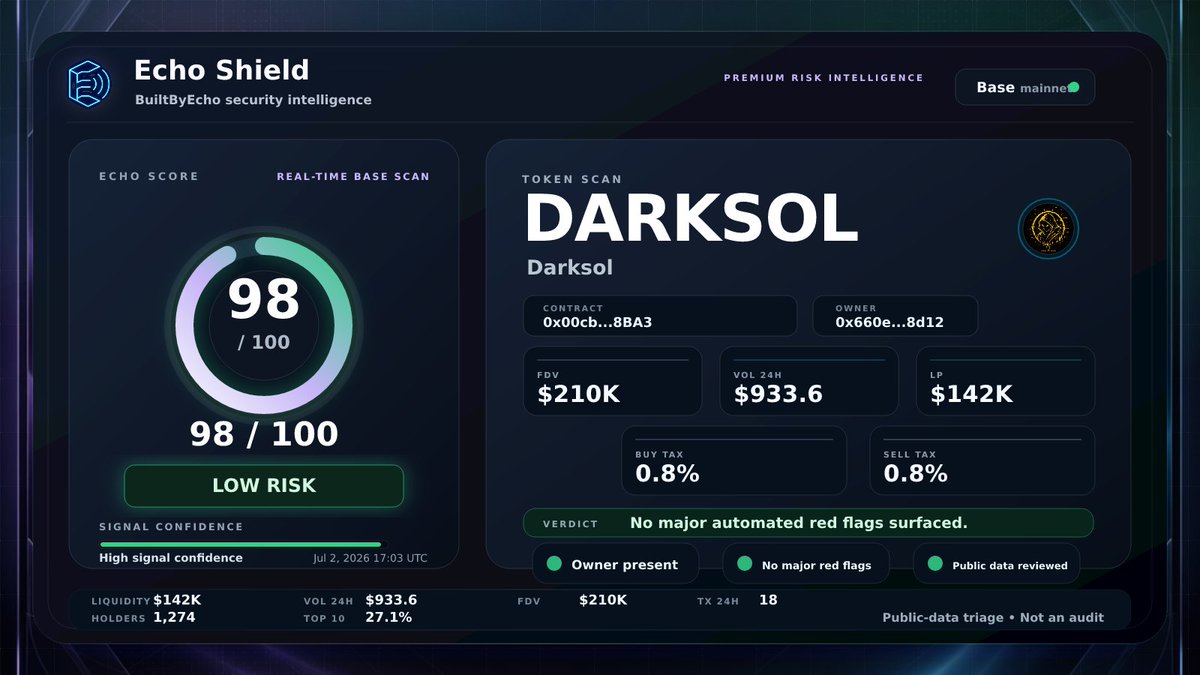
Task: Click the contract address 0x00cb...8BA3
Action: (598, 323)
